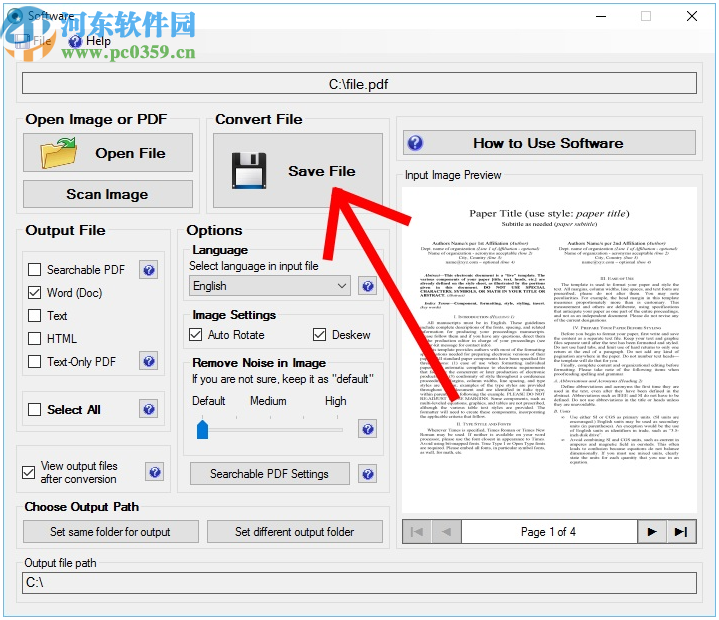Open the Help menu

coord(90,41)
